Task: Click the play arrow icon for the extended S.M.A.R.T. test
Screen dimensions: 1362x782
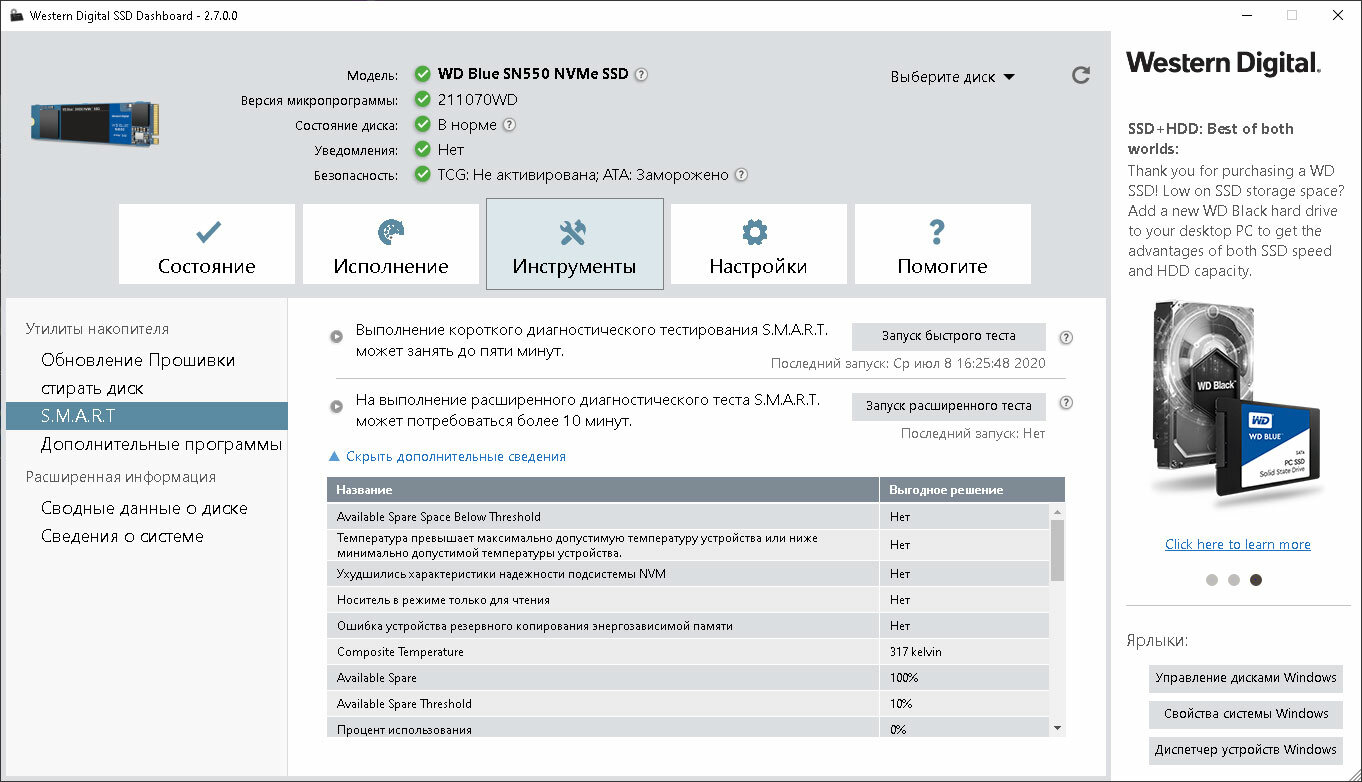Action: click(337, 406)
